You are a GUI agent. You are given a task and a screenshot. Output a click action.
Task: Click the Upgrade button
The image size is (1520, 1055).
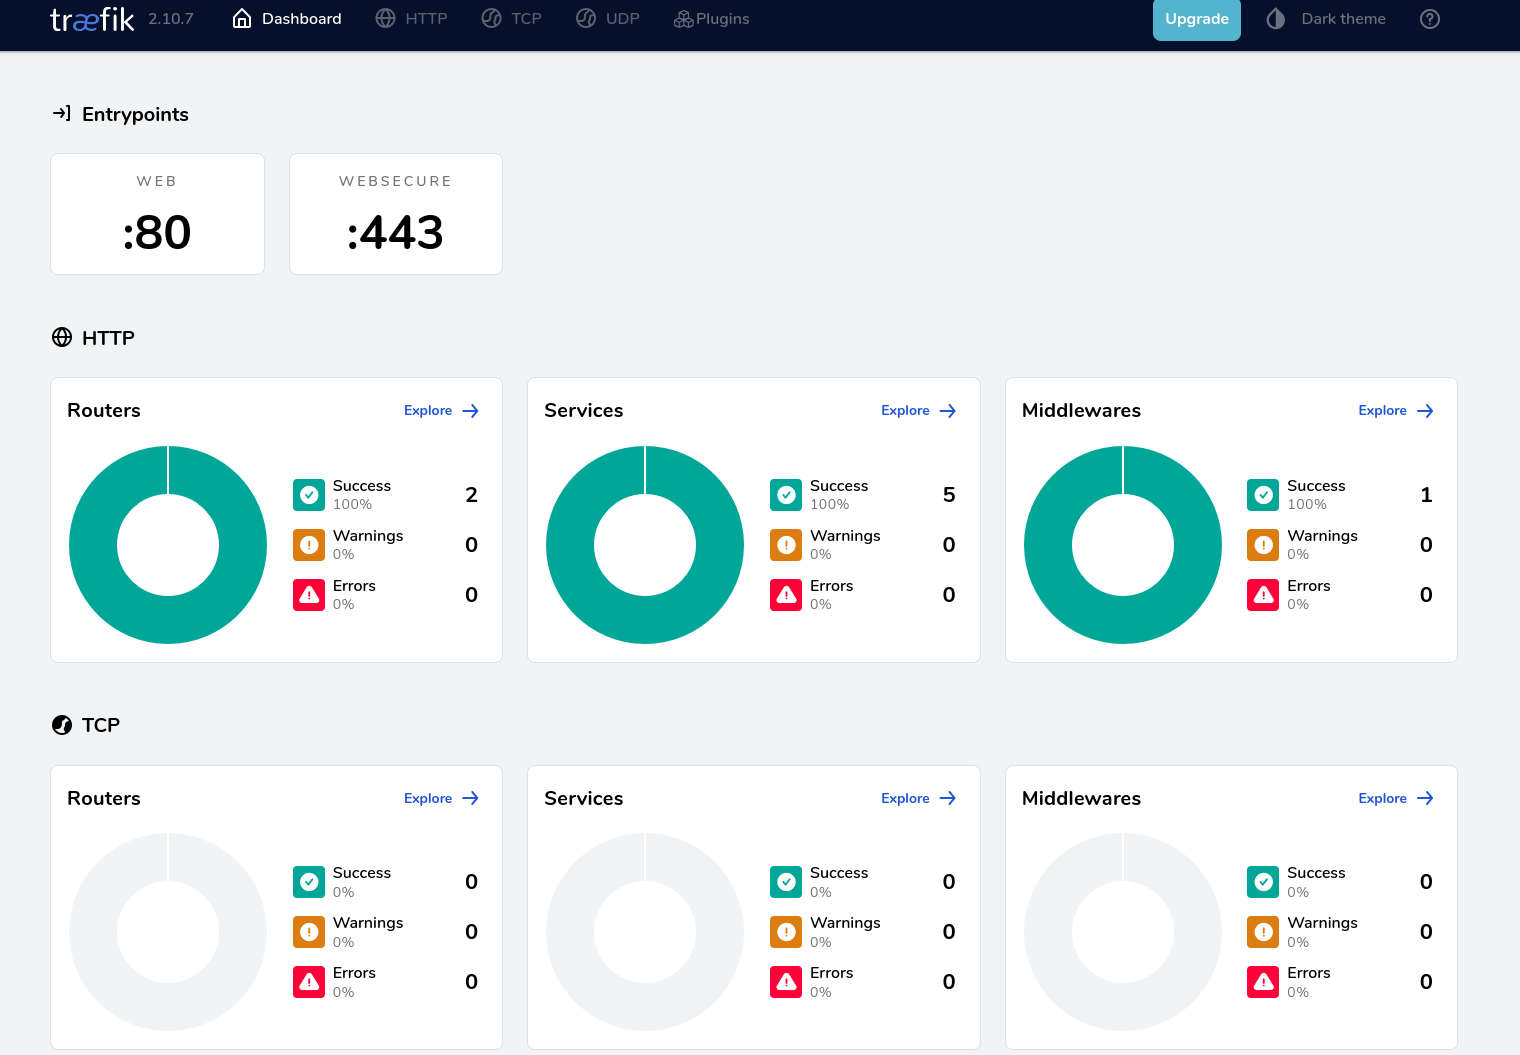point(1197,19)
